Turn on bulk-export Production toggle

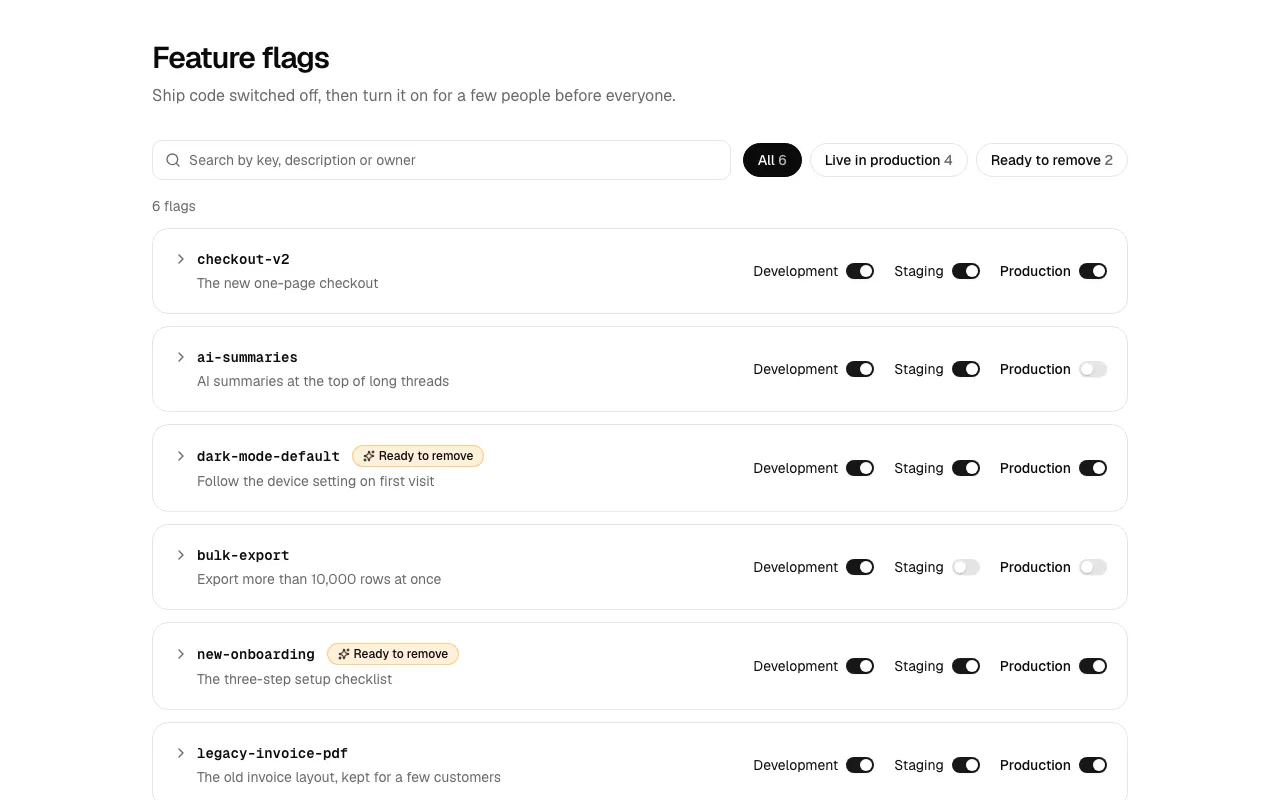point(1093,567)
